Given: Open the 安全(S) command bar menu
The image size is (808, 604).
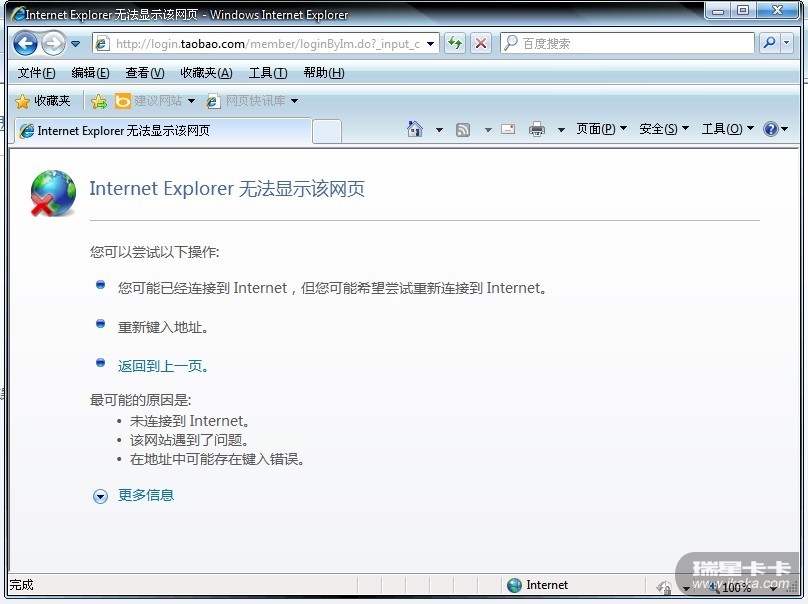Looking at the screenshot, I should [664, 129].
